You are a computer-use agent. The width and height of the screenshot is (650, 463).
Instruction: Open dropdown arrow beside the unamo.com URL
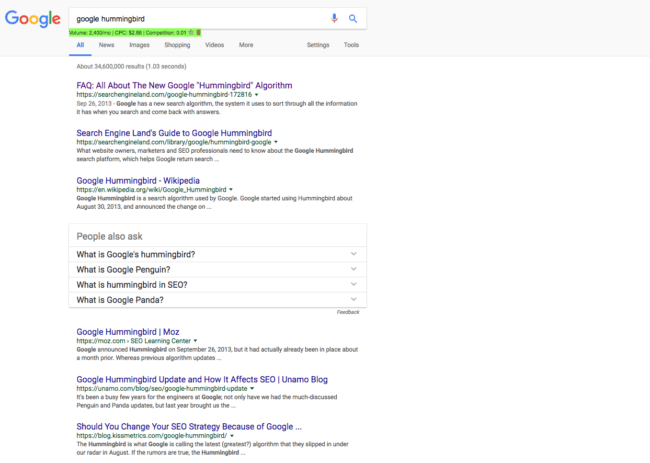click(x=252, y=389)
